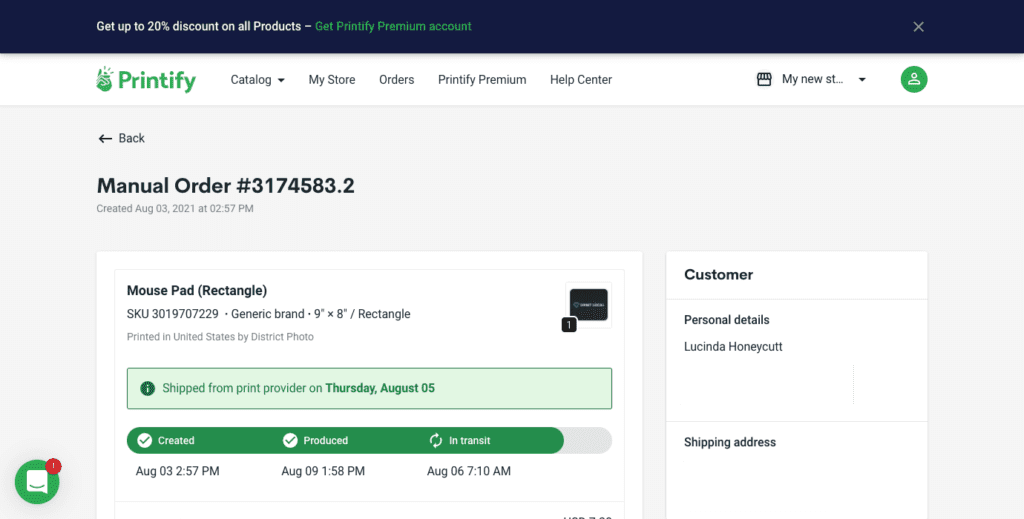Open the user account avatar
1024x519 pixels.
pyautogui.click(x=914, y=80)
